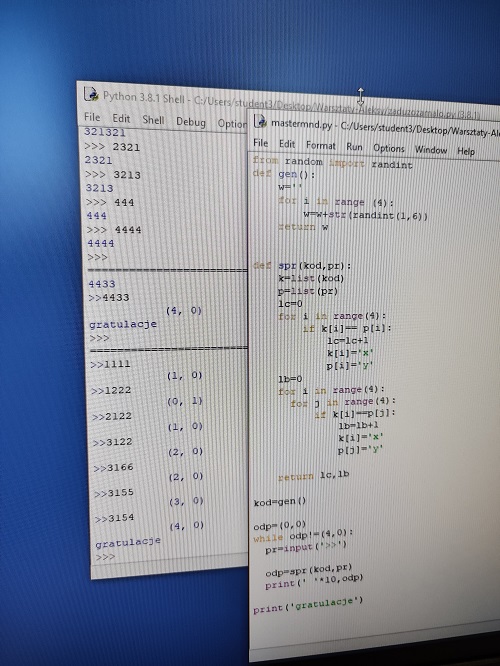Image resolution: width=500 pixels, height=666 pixels.
Task: Click the 'p=list(pr)' line
Action: click(x=308, y=291)
